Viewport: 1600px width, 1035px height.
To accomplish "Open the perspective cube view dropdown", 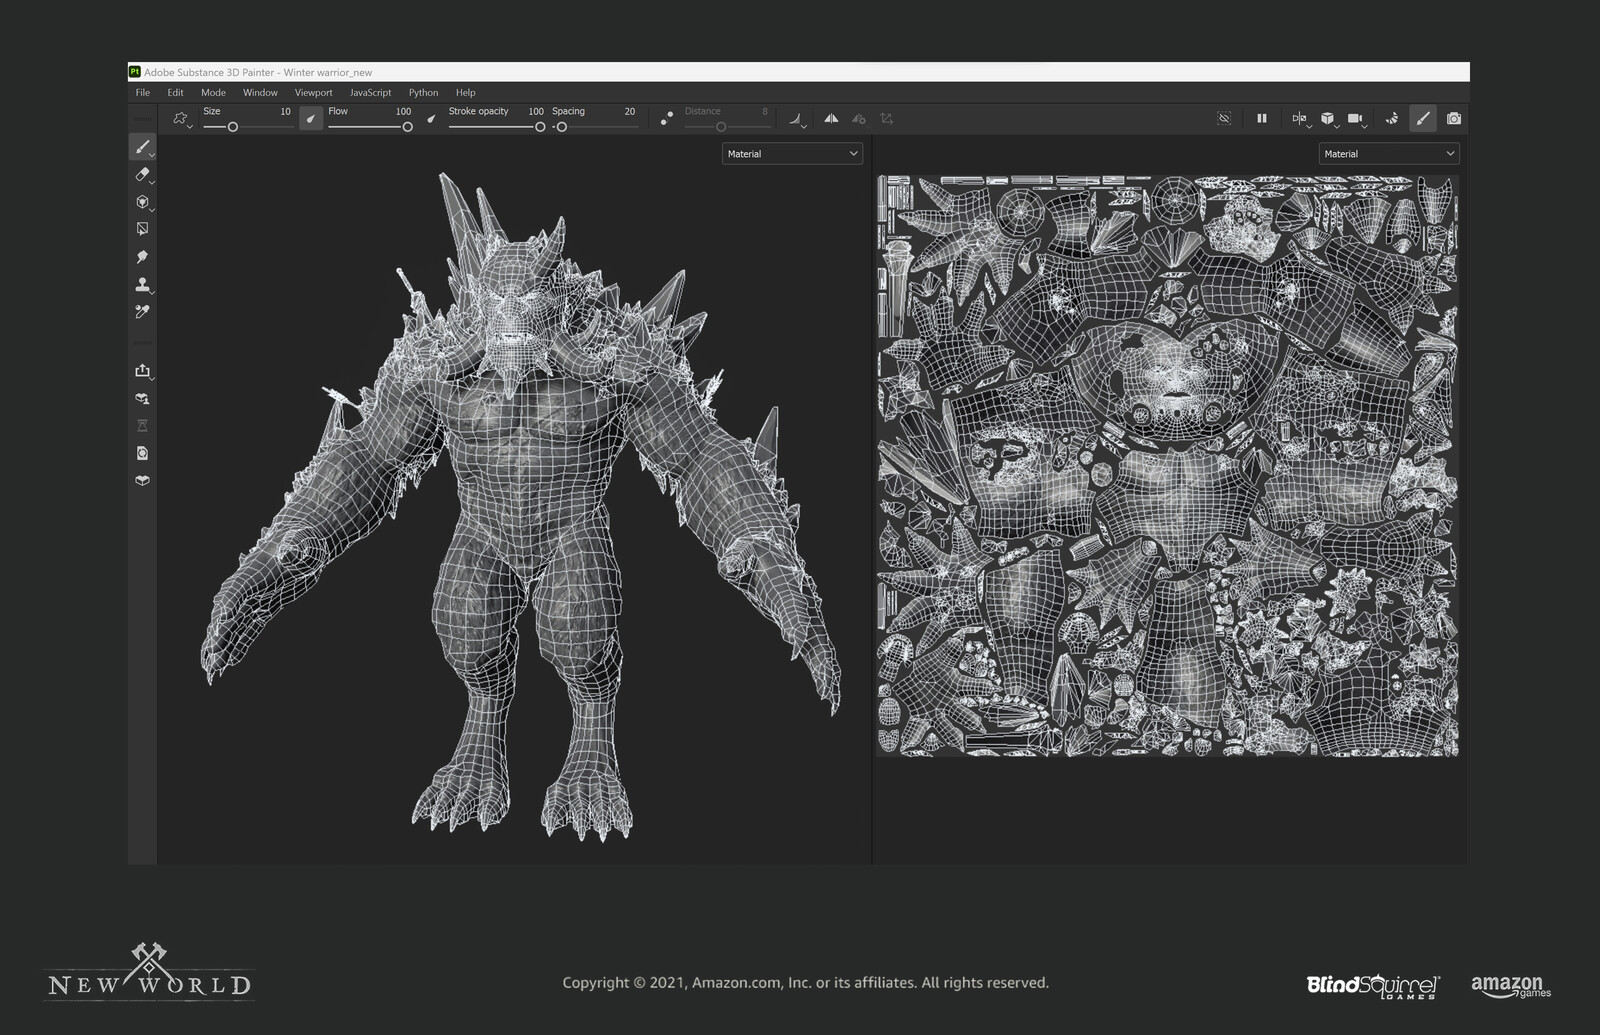I will click(1328, 119).
